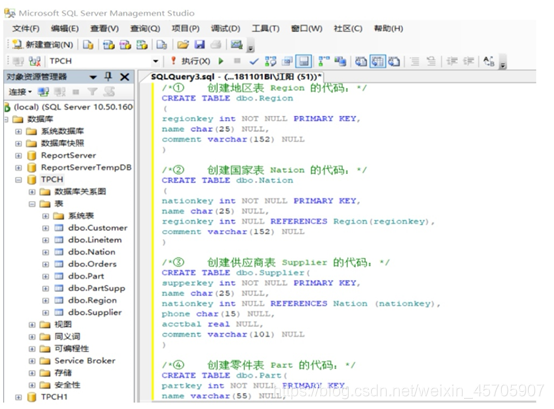
Task: Expand the ReportServer database node
Action: tap(18, 156)
